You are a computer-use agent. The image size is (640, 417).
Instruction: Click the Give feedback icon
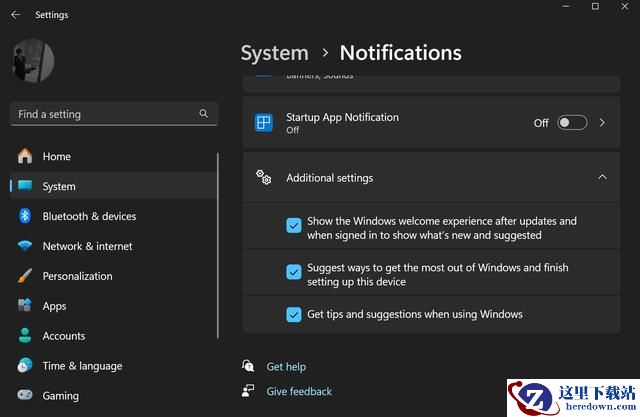248,390
